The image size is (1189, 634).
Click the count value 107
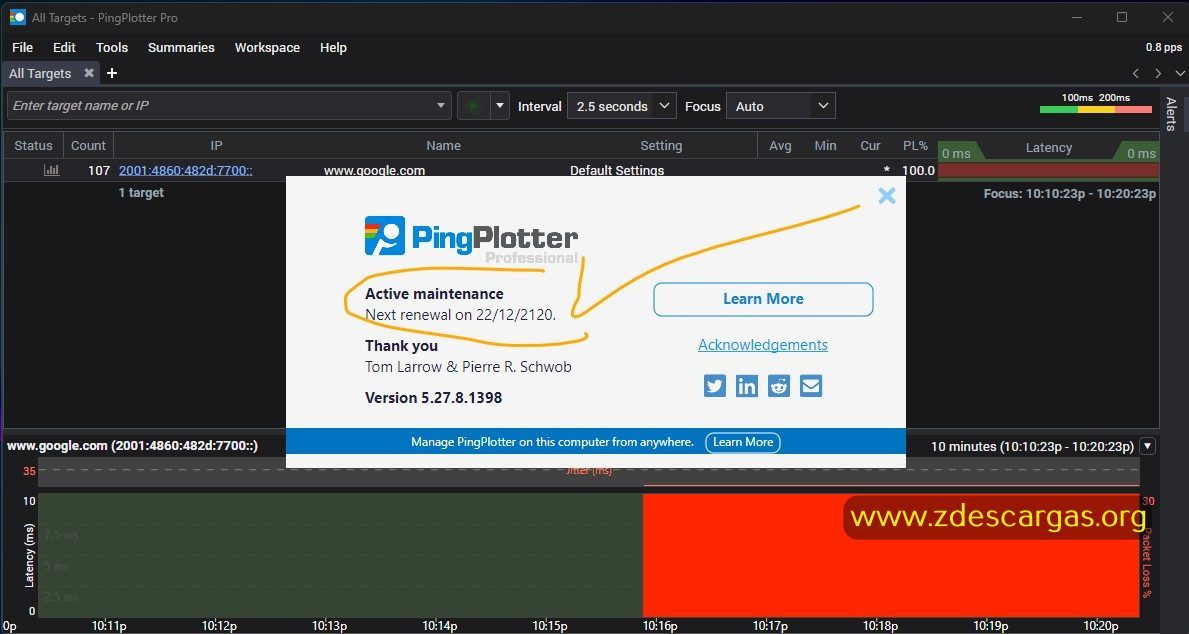click(99, 170)
